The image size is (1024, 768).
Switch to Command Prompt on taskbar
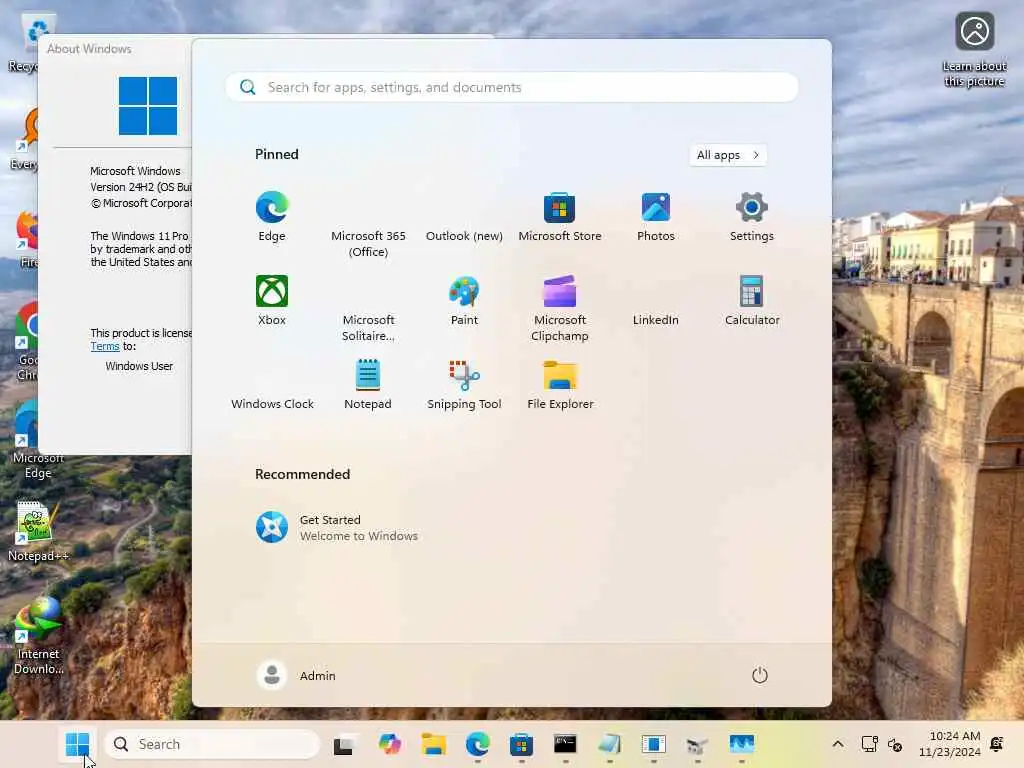coord(565,744)
